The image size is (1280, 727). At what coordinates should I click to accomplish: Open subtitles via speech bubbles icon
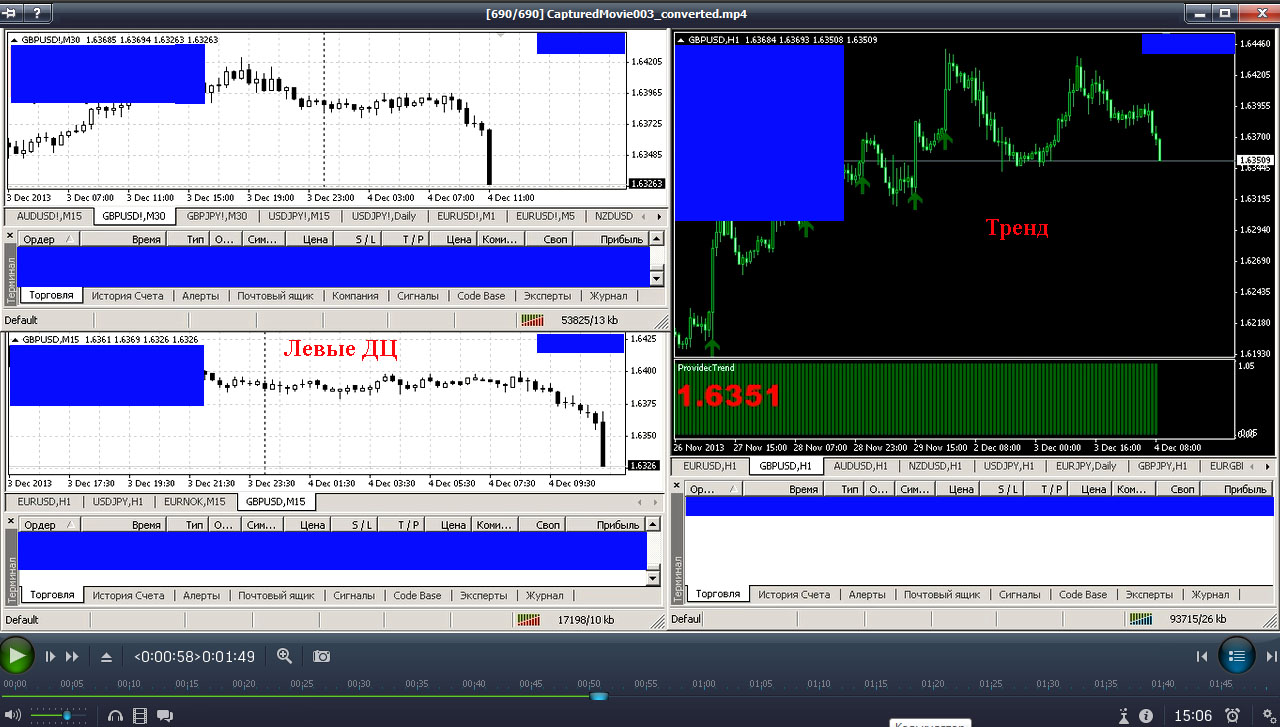(x=163, y=716)
